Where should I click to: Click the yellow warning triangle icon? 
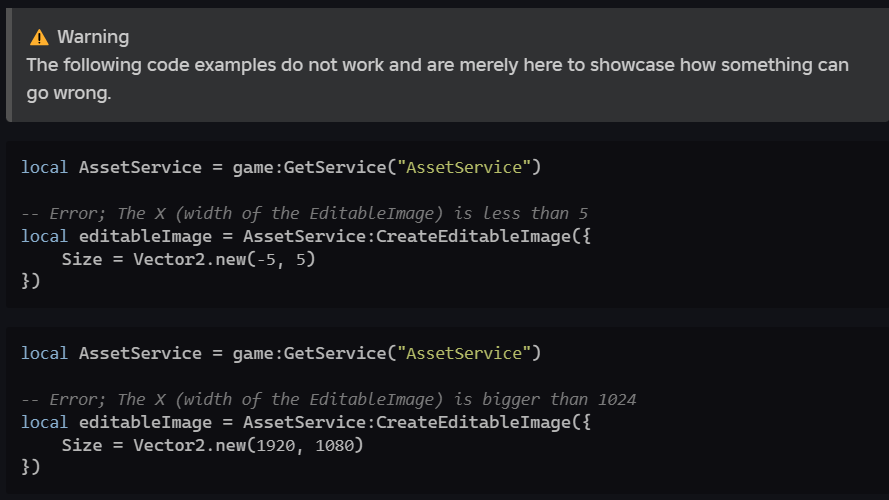pos(39,38)
